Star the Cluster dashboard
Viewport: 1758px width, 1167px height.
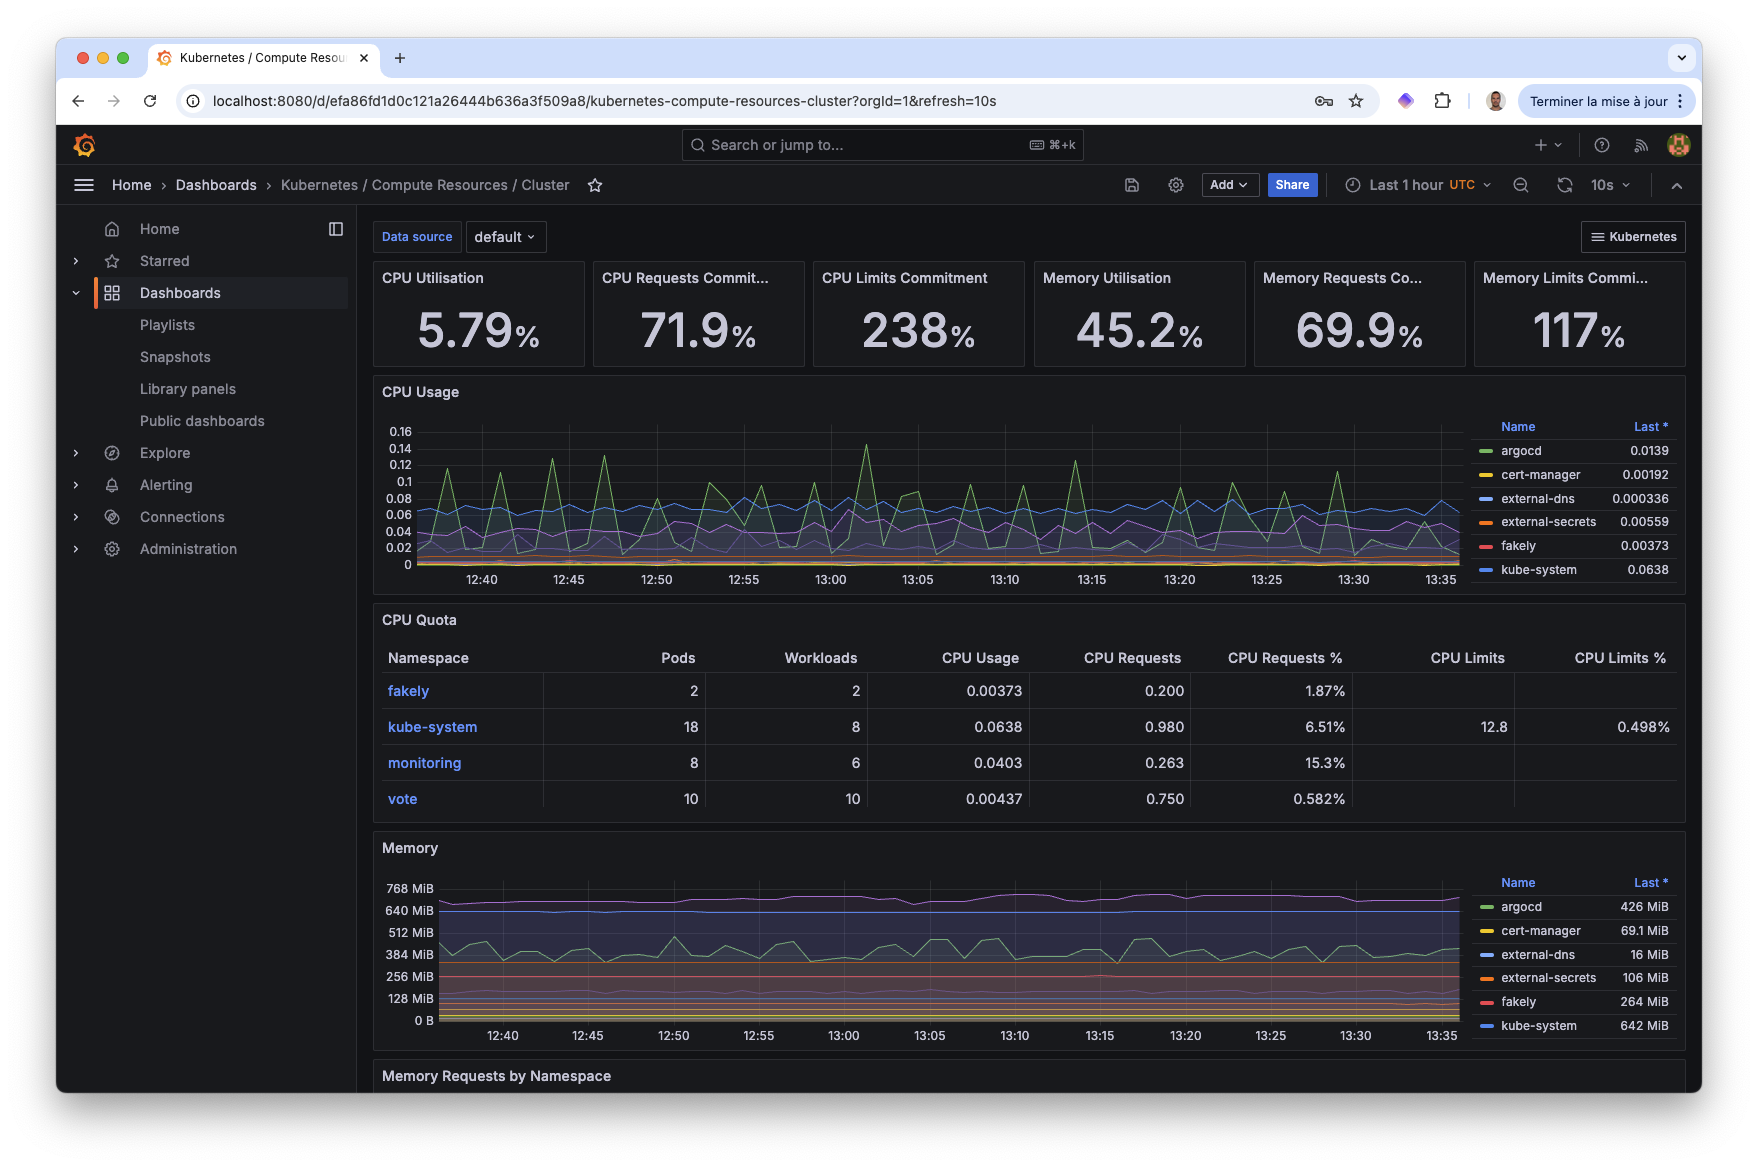click(x=595, y=185)
